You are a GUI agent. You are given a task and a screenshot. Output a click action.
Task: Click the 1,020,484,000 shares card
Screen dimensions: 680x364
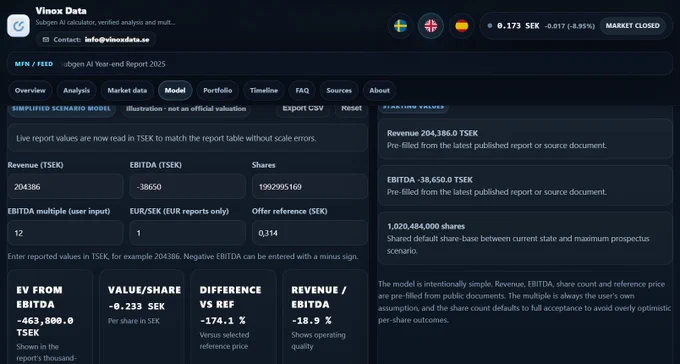[525, 238]
